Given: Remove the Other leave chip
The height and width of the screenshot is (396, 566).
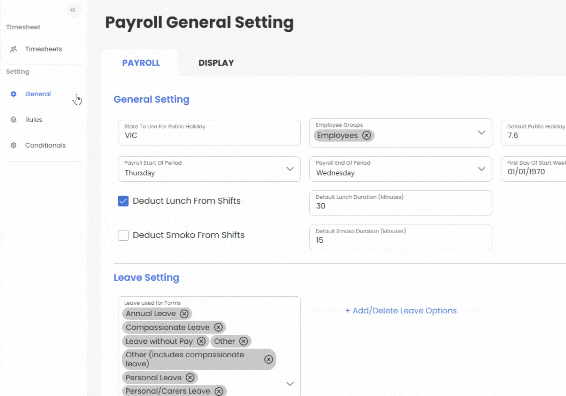Looking at the screenshot, I should pos(244,341).
